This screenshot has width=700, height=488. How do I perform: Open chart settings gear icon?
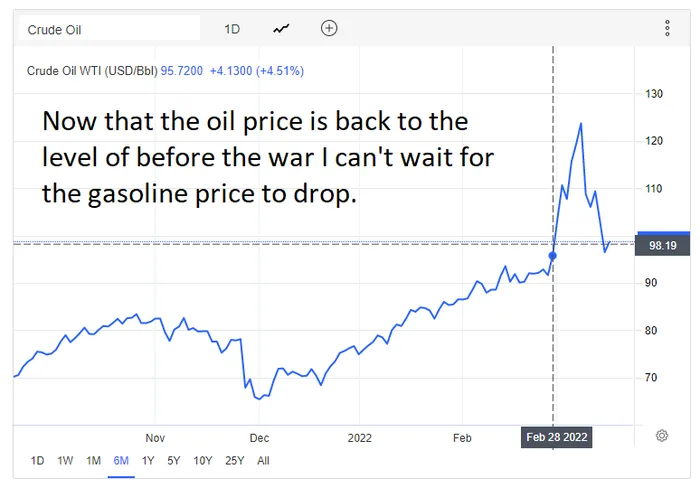pyautogui.click(x=662, y=435)
